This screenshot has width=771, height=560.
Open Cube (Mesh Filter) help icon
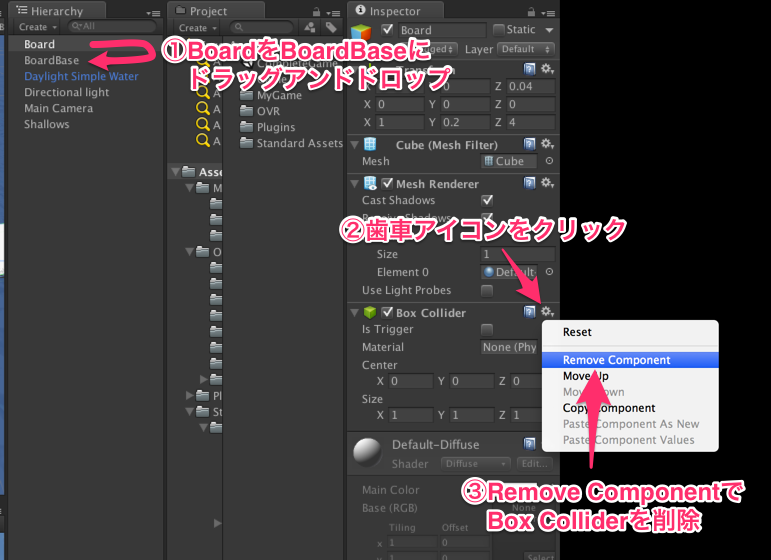530,144
